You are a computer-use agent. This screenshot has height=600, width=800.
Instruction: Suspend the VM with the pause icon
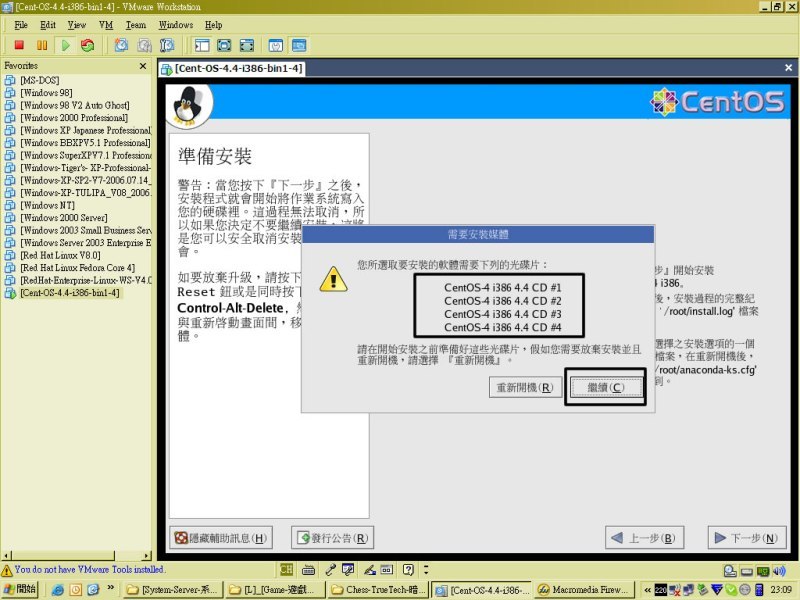tap(42, 45)
